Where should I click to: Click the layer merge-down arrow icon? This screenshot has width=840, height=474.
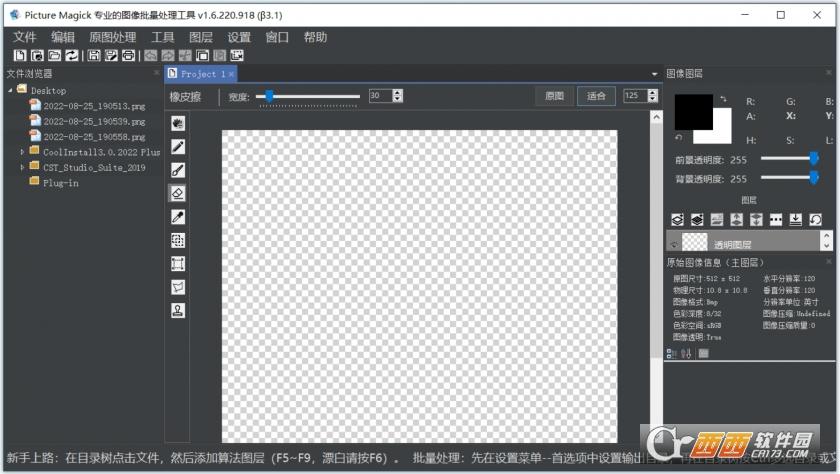(796, 220)
